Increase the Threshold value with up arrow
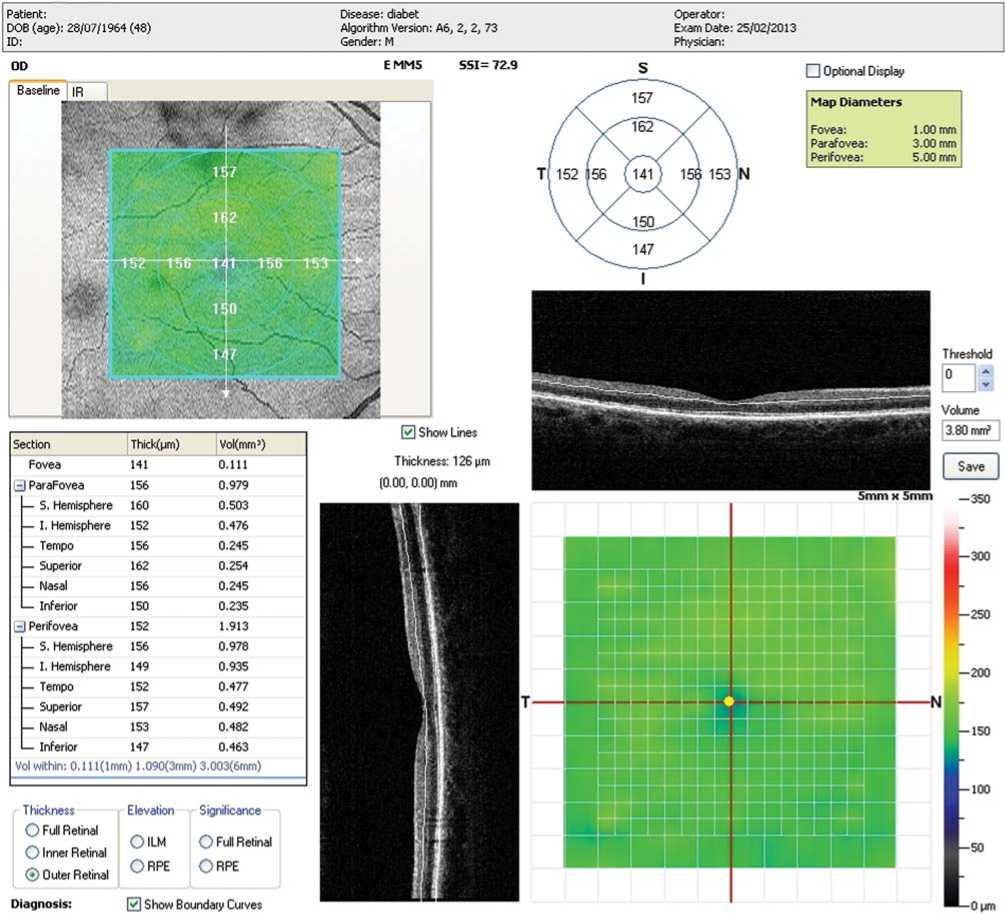Screen dimensions: 1005x914 pos(986,371)
